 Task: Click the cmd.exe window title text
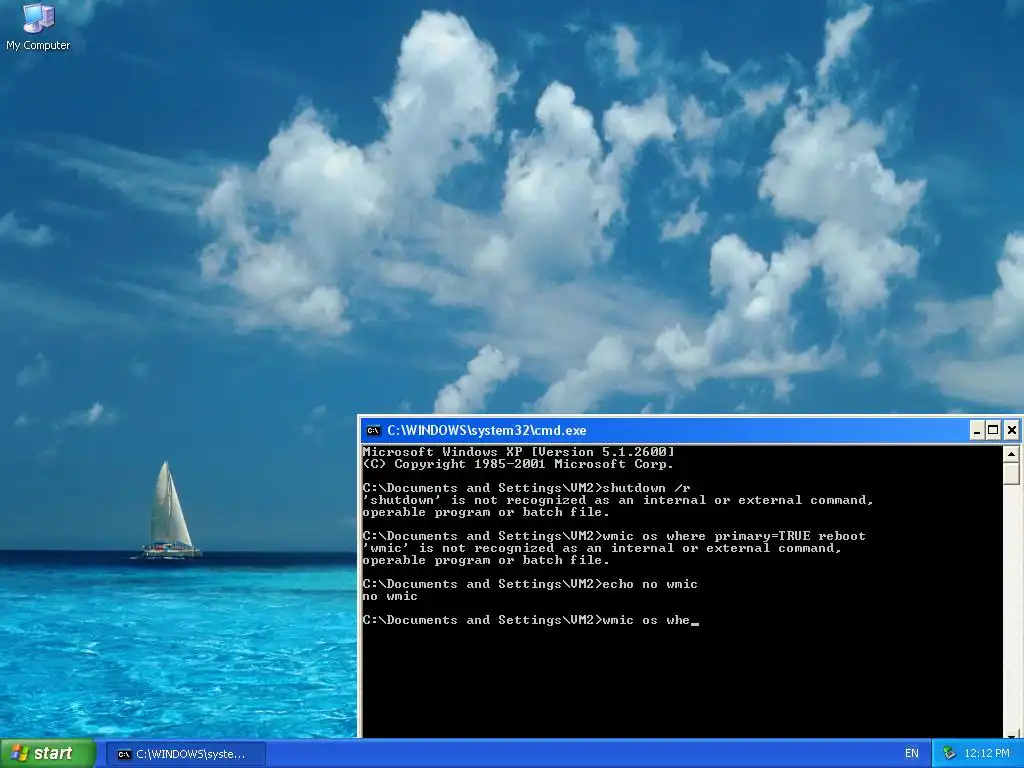pyautogui.click(x=487, y=430)
